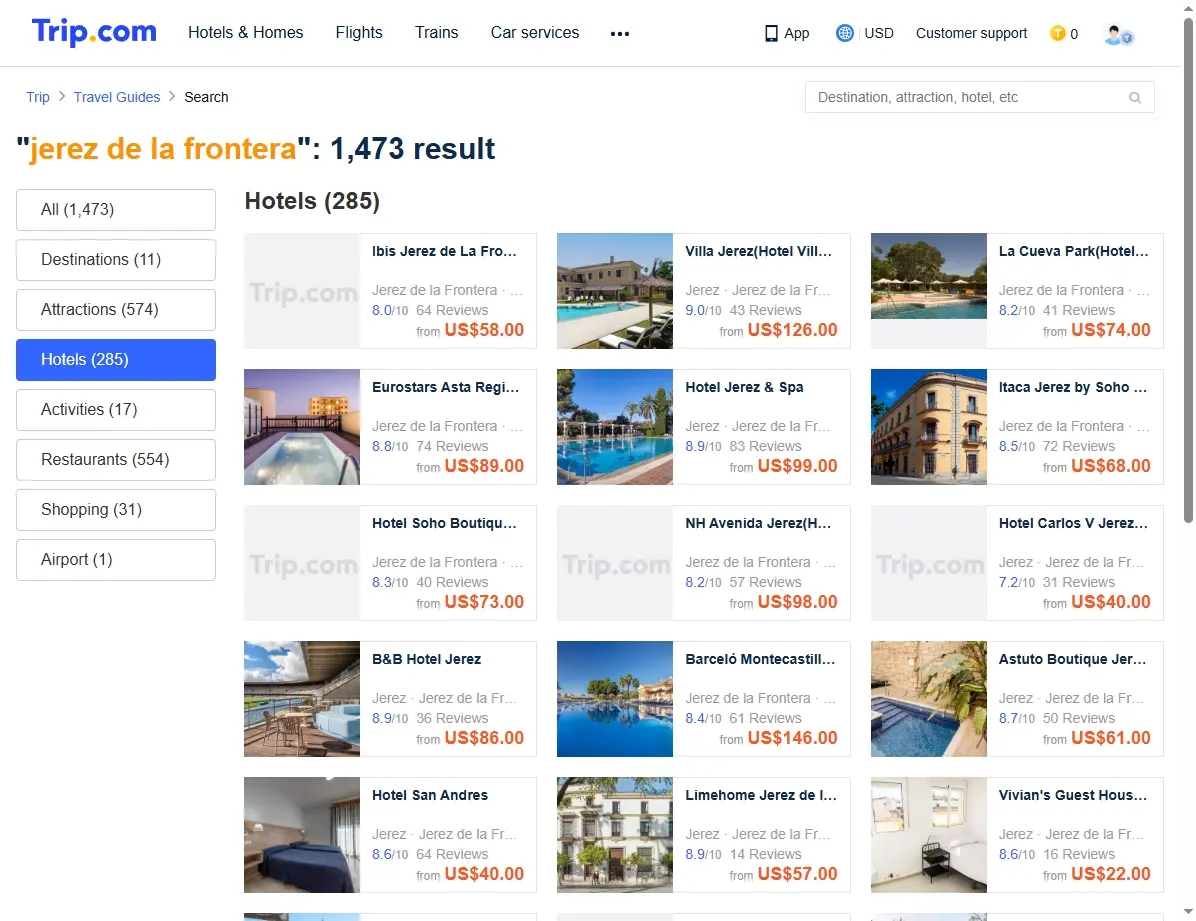Open the three-dots more menu
Viewport: 1196px width, 921px height.
620,34
